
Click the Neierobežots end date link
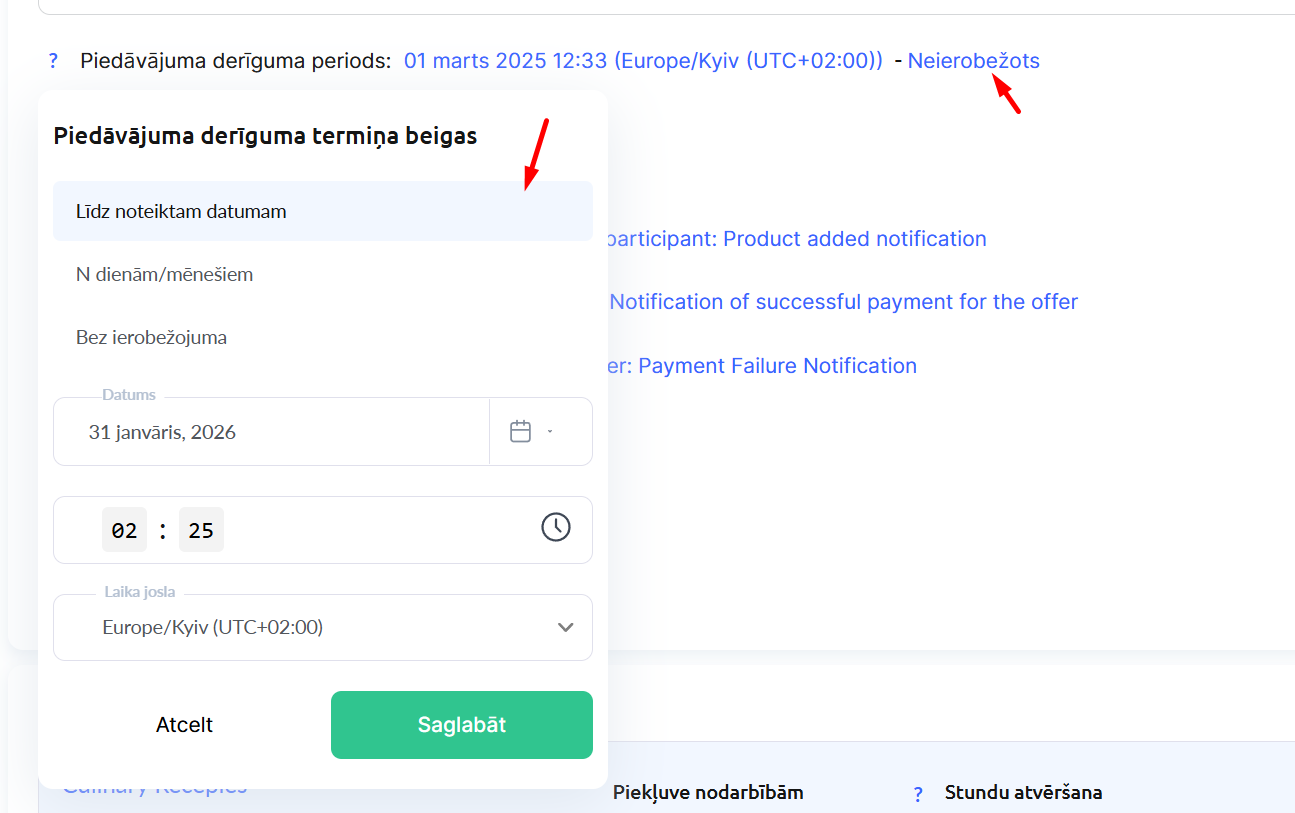[x=973, y=61]
